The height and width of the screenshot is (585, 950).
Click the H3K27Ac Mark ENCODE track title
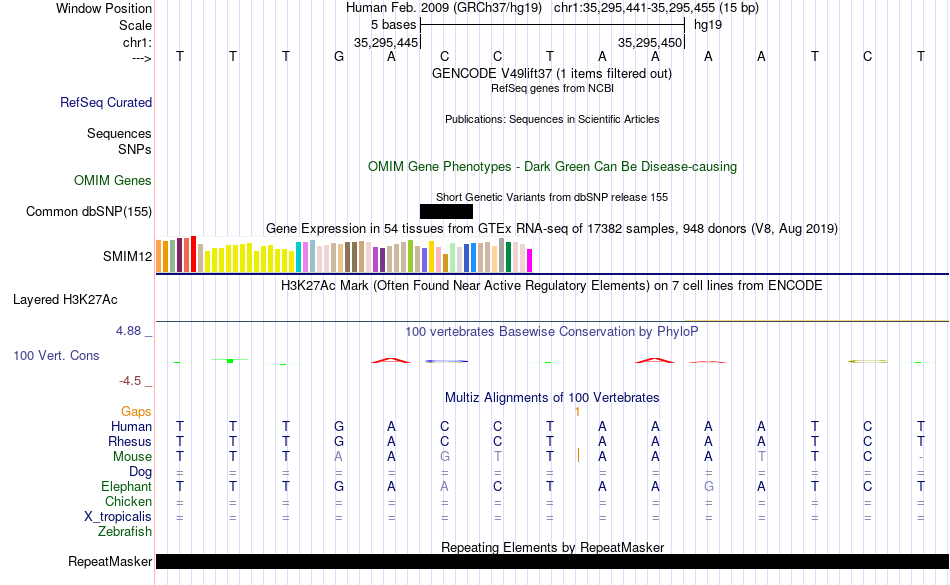pyautogui.click(x=551, y=285)
